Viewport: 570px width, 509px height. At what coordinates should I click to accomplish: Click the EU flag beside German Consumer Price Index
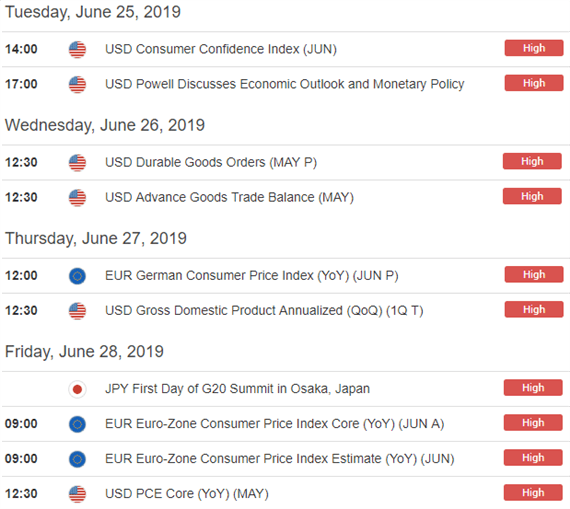77,276
